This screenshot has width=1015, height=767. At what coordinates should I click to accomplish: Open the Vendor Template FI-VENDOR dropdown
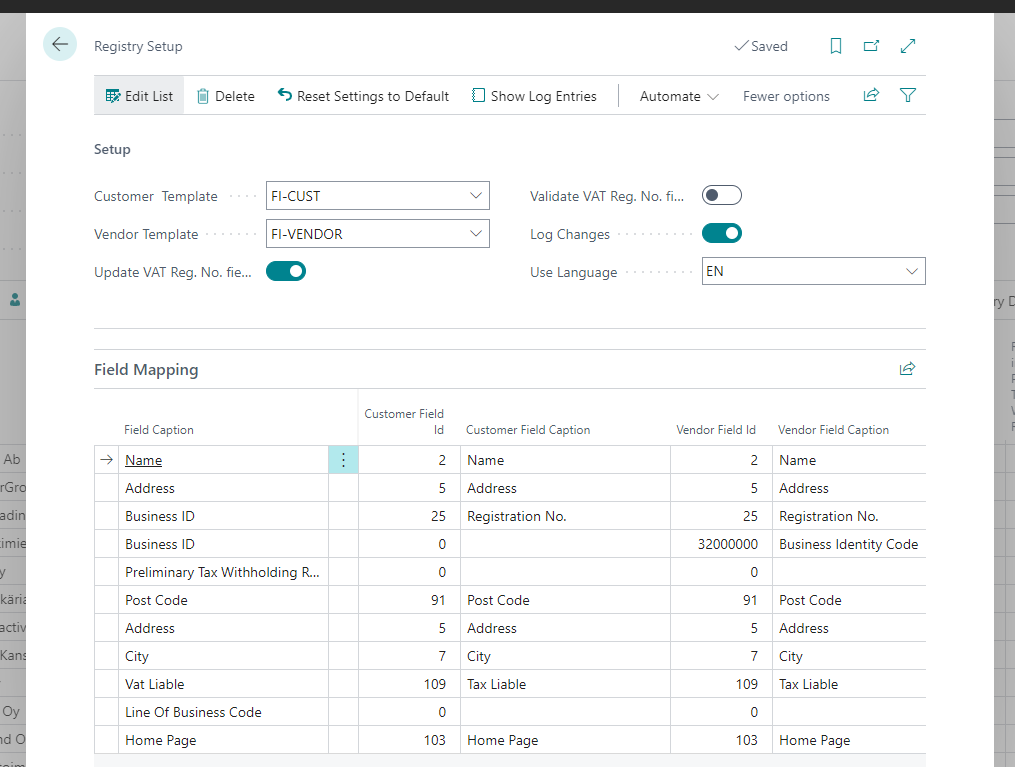(477, 233)
